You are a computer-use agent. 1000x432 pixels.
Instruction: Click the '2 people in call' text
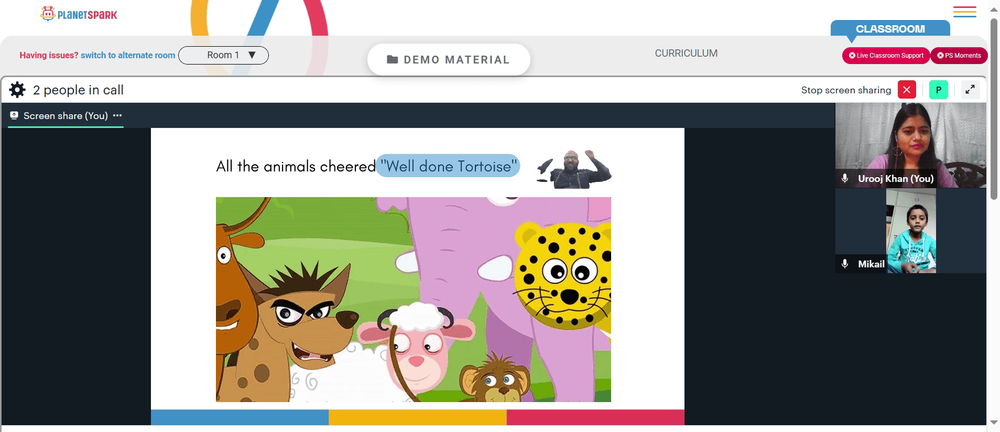point(78,90)
